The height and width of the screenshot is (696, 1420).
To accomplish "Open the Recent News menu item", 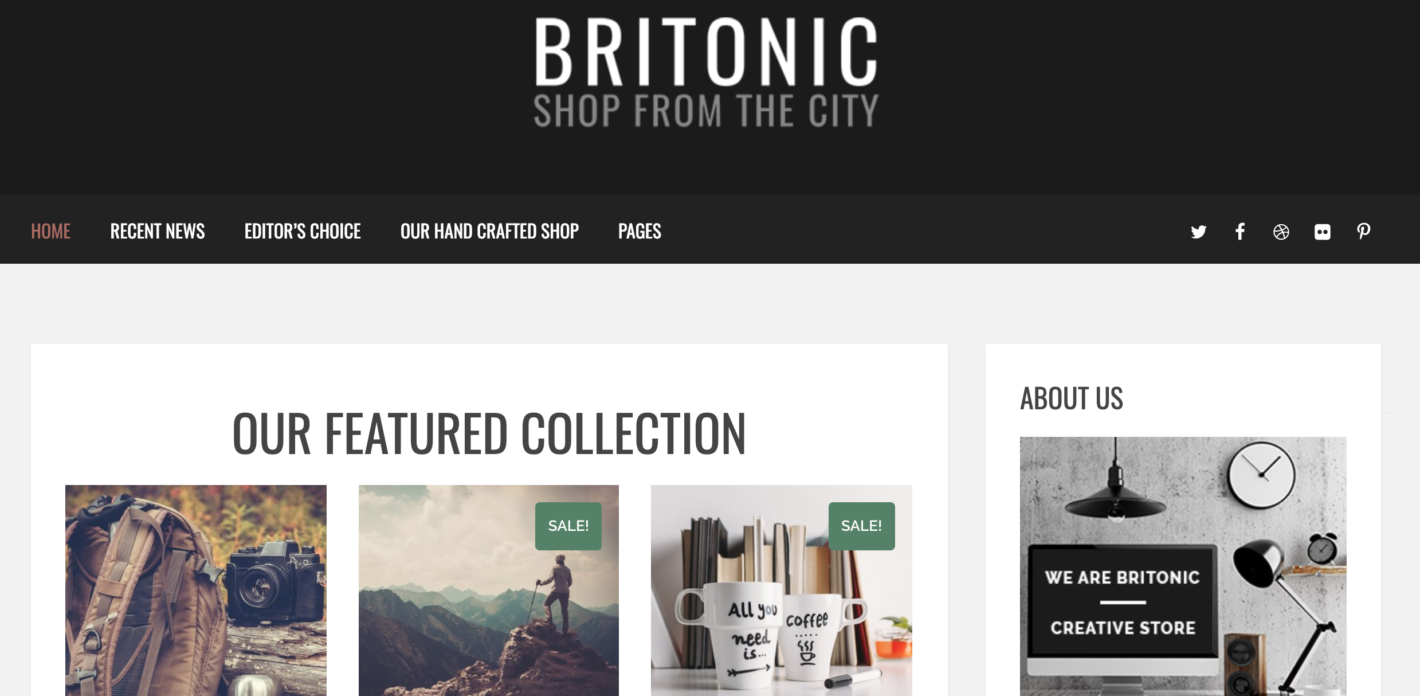I will pos(157,231).
